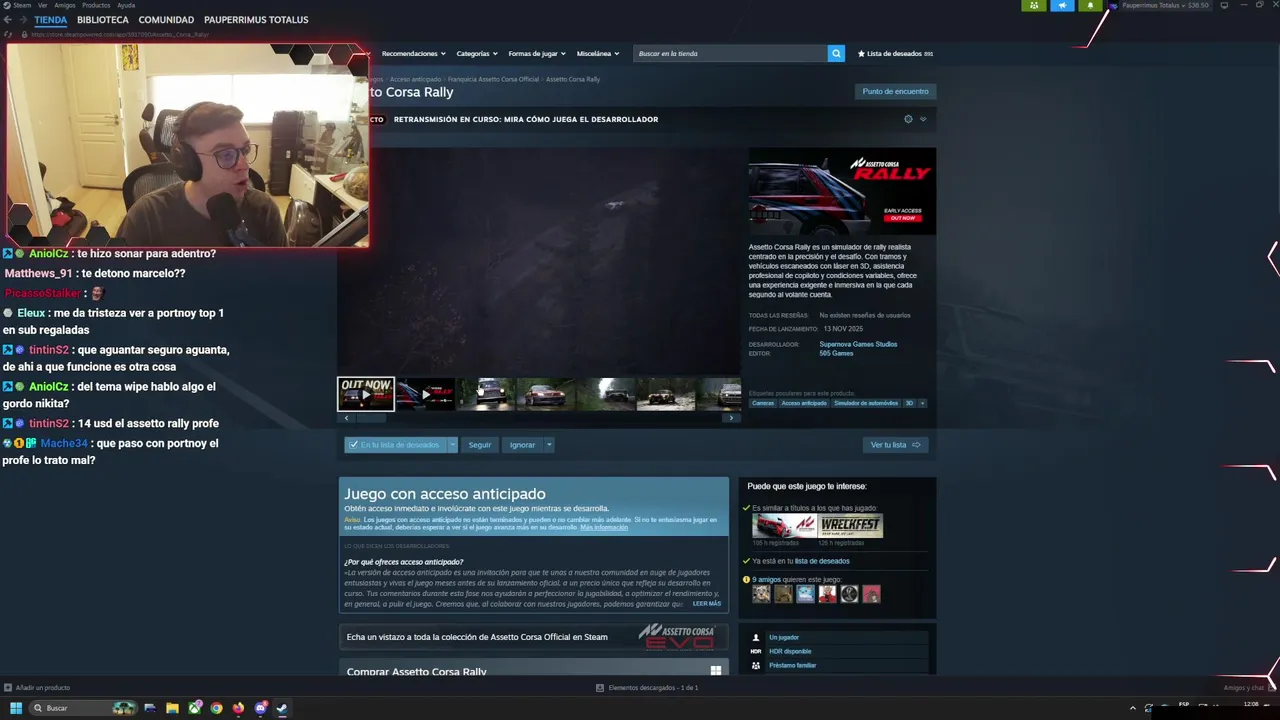Viewport: 1280px width, 720px height.
Task: Click the Big Picture mode monitor icon
Action: point(1224,5)
